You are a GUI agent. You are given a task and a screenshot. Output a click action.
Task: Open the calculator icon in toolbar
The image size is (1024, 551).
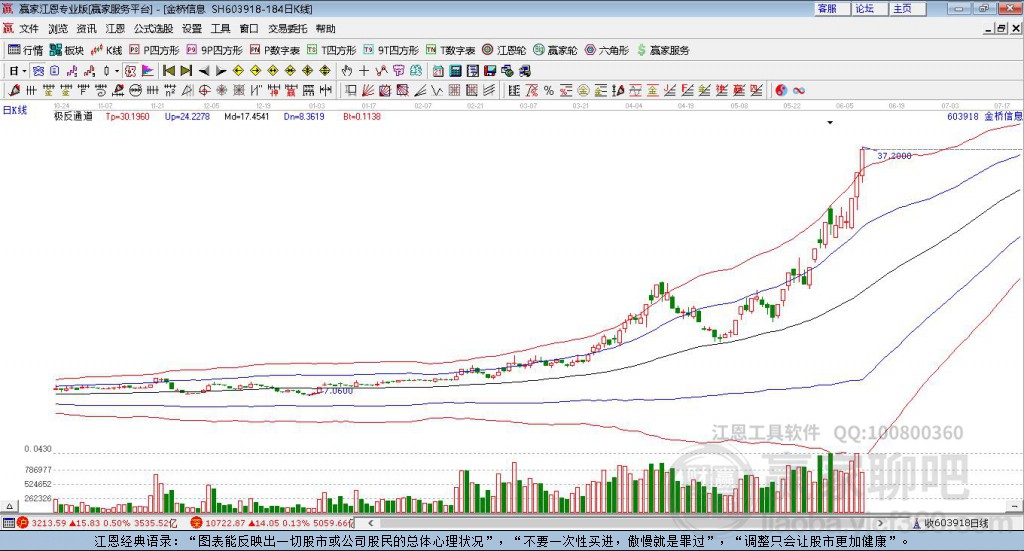[x=455, y=71]
